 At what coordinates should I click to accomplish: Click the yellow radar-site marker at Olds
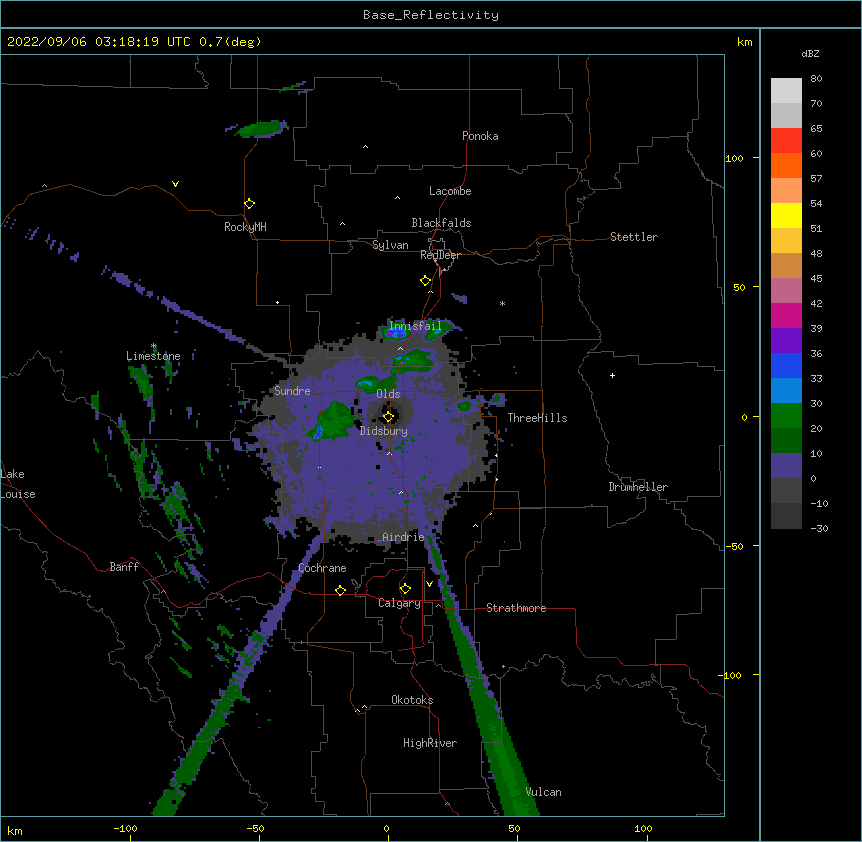tap(388, 416)
